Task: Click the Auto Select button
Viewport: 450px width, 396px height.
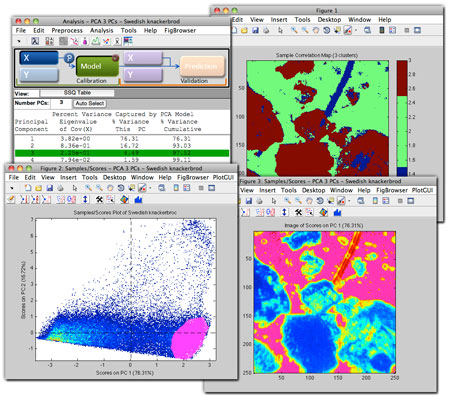Action: coord(89,103)
